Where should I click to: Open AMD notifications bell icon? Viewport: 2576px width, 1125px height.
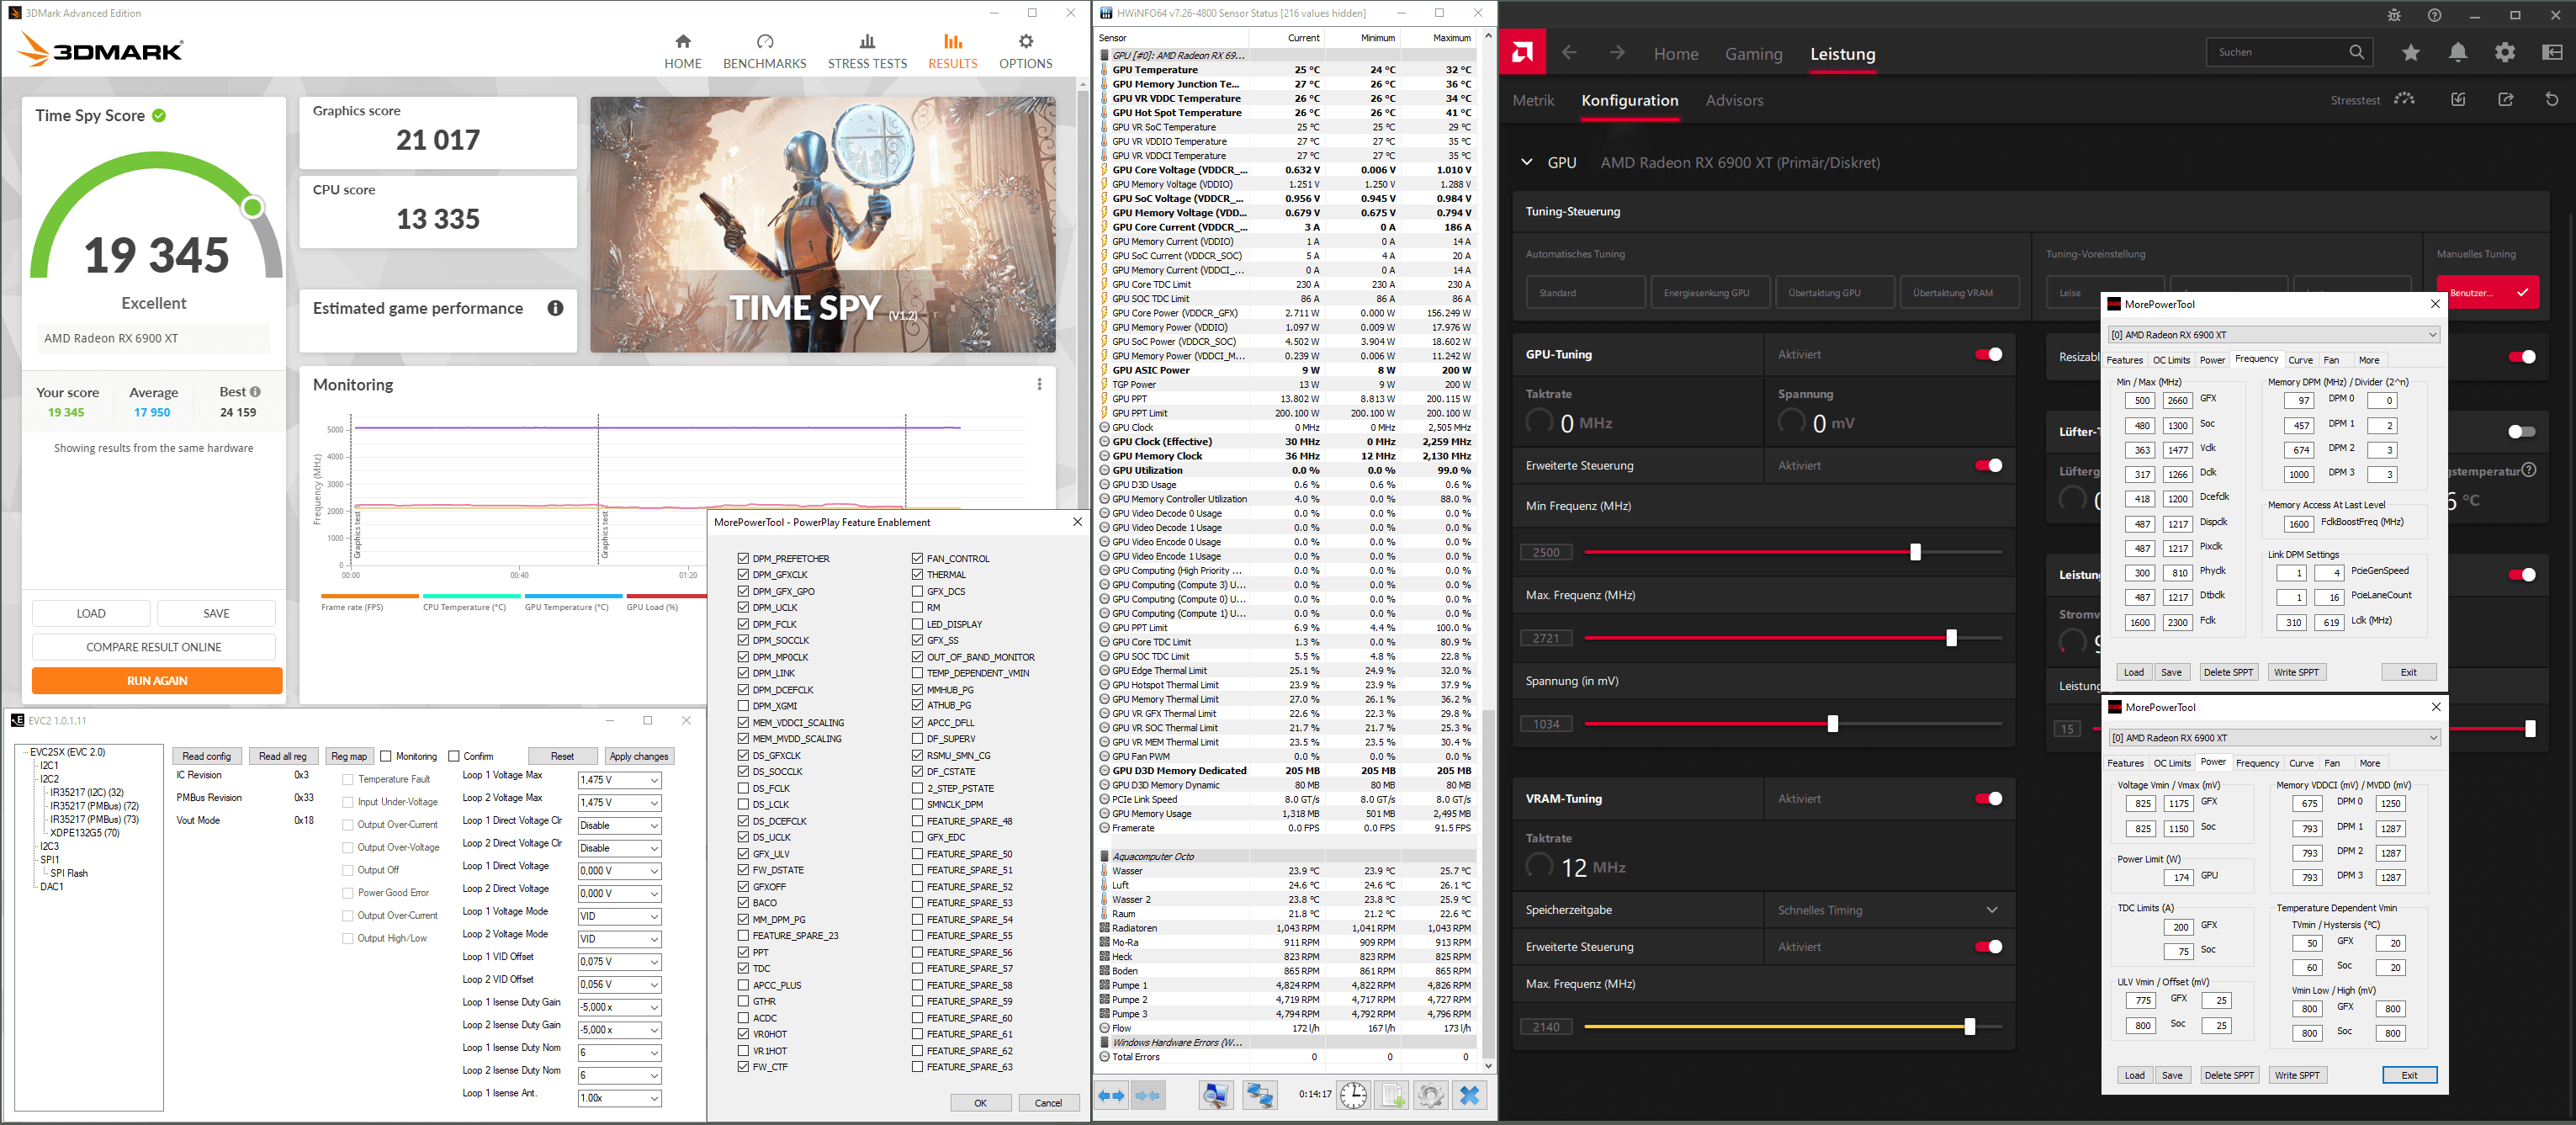click(x=2457, y=53)
